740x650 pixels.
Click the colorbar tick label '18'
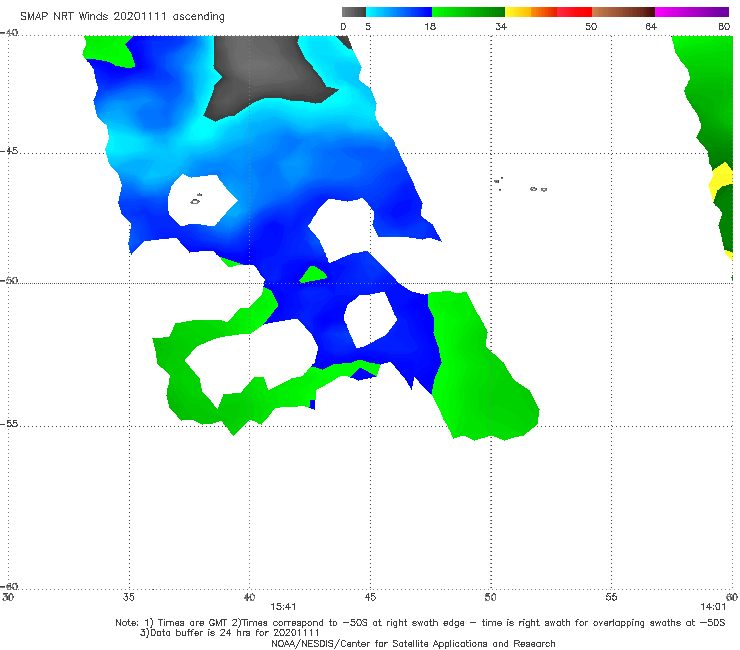(430, 26)
